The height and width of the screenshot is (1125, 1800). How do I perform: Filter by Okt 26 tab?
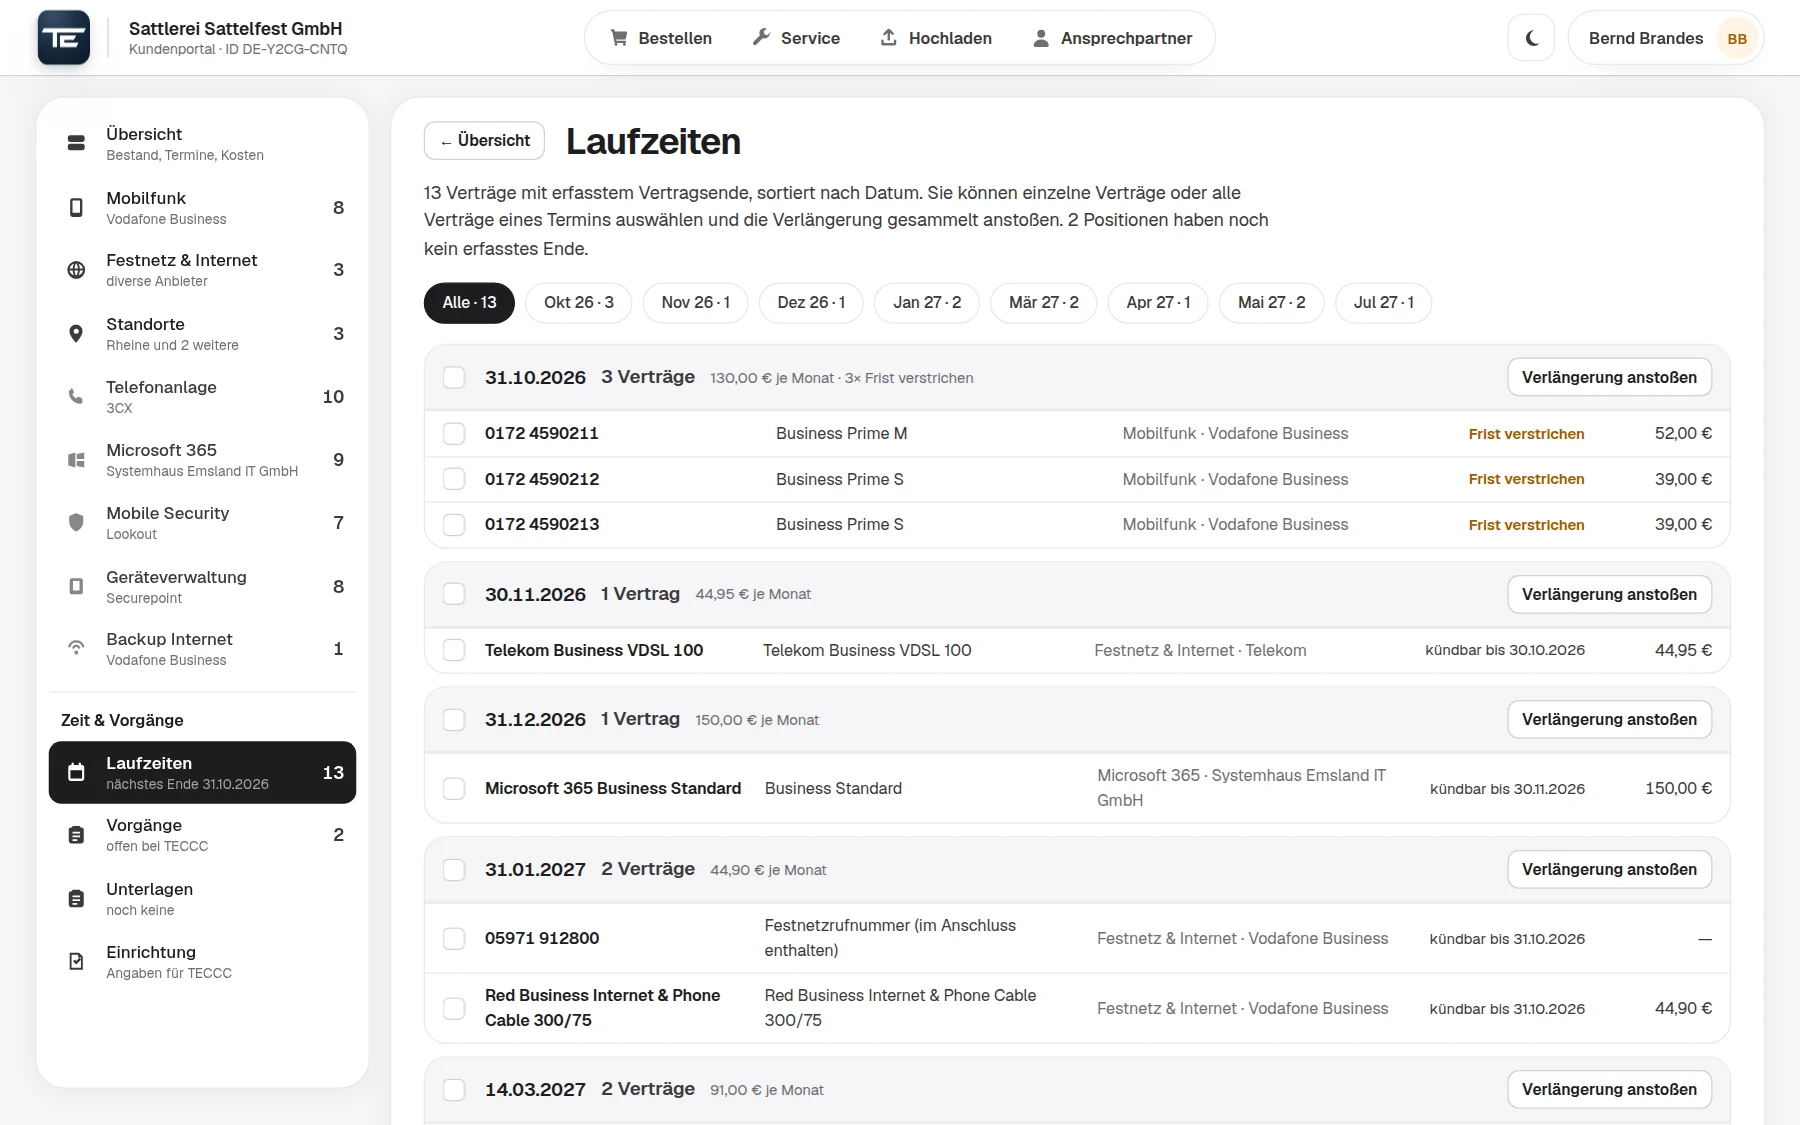[579, 303]
